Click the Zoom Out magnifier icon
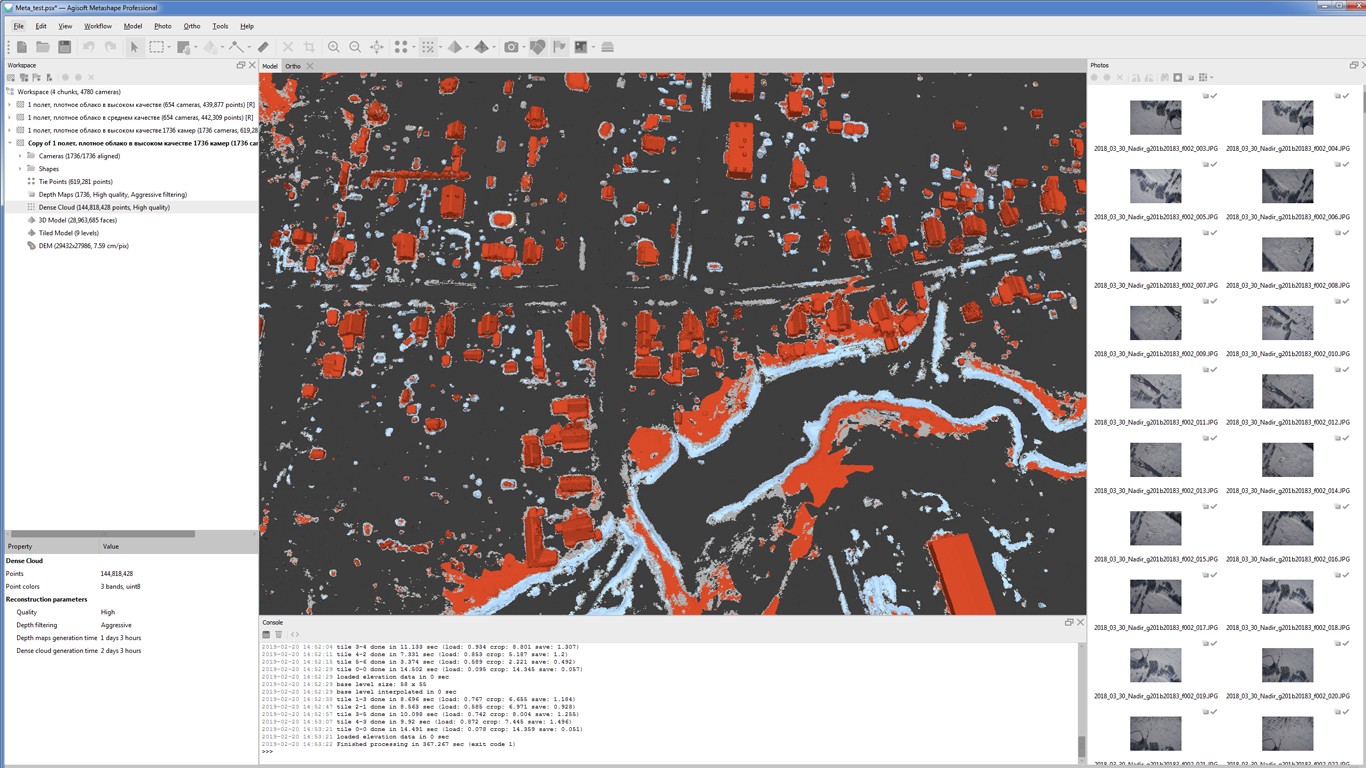The height and width of the screenshot is (768, 1366). pos(355,47)
